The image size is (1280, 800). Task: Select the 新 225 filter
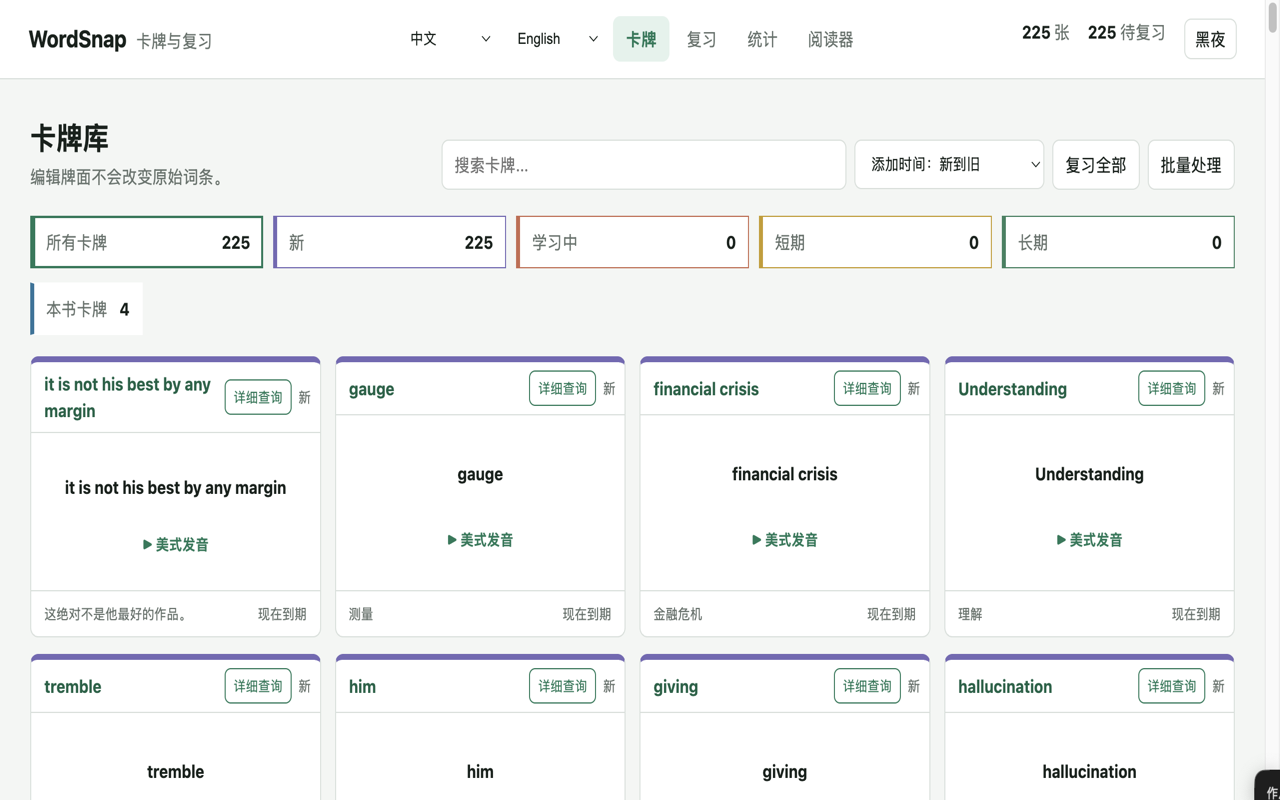(390, 242)
